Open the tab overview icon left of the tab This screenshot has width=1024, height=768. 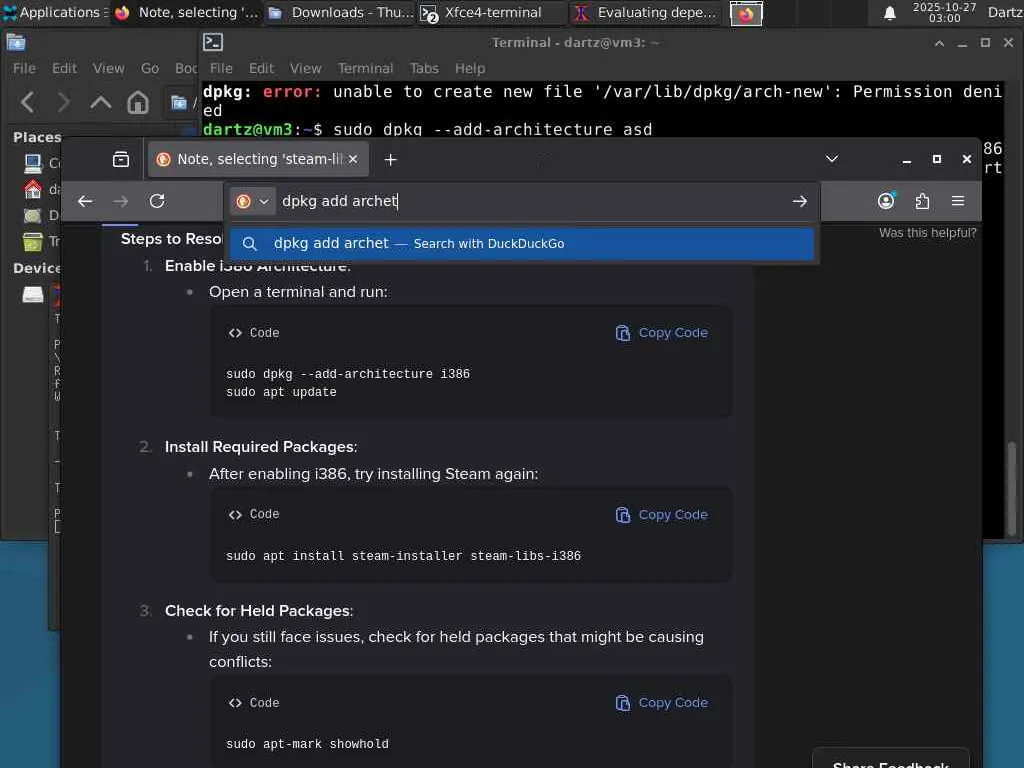pyautogui.click(x=121, y=159)
